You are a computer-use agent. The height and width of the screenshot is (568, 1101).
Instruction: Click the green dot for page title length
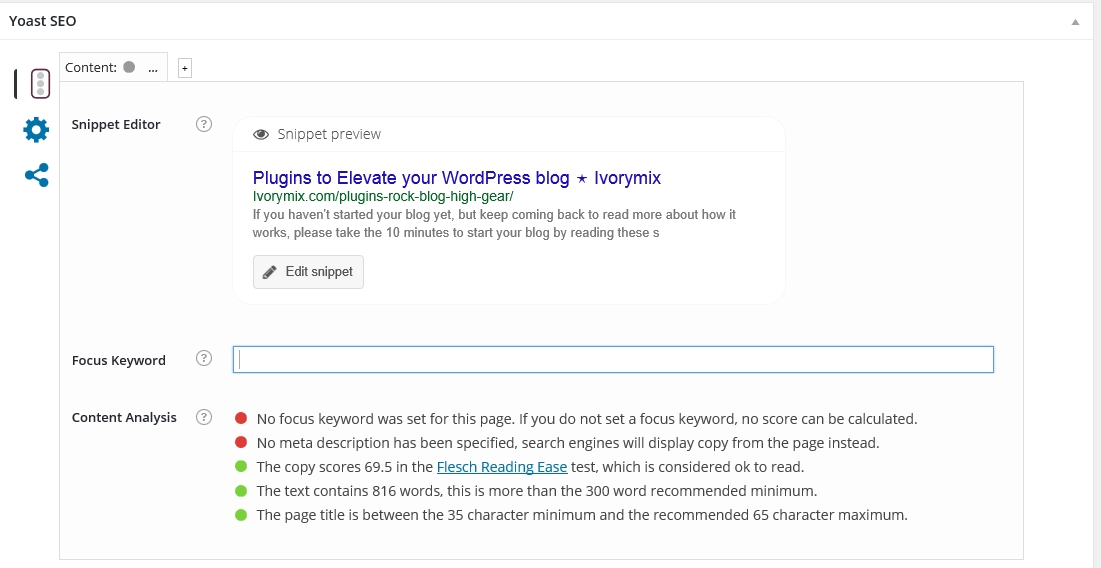241,515
